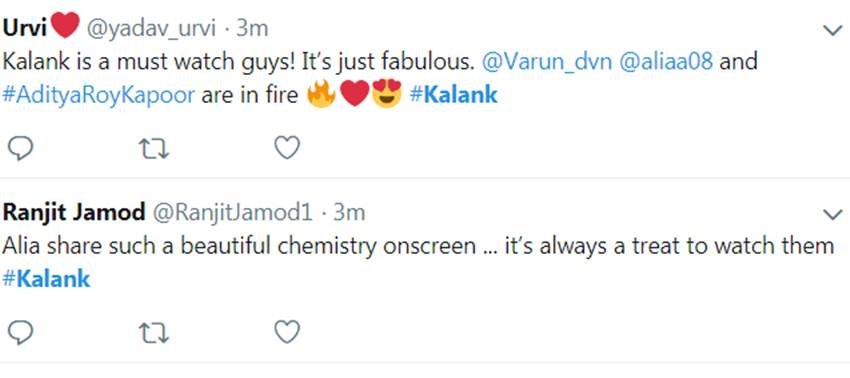Open Ranjit Jamod's profile name
Image resolution: width=850 pixels, height=378 pixels.
[74, 213]
